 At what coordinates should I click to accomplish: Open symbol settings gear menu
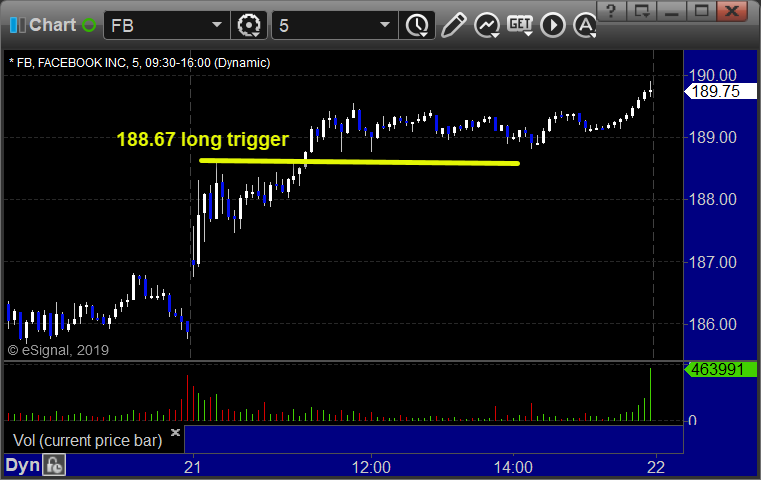point(249,25)
